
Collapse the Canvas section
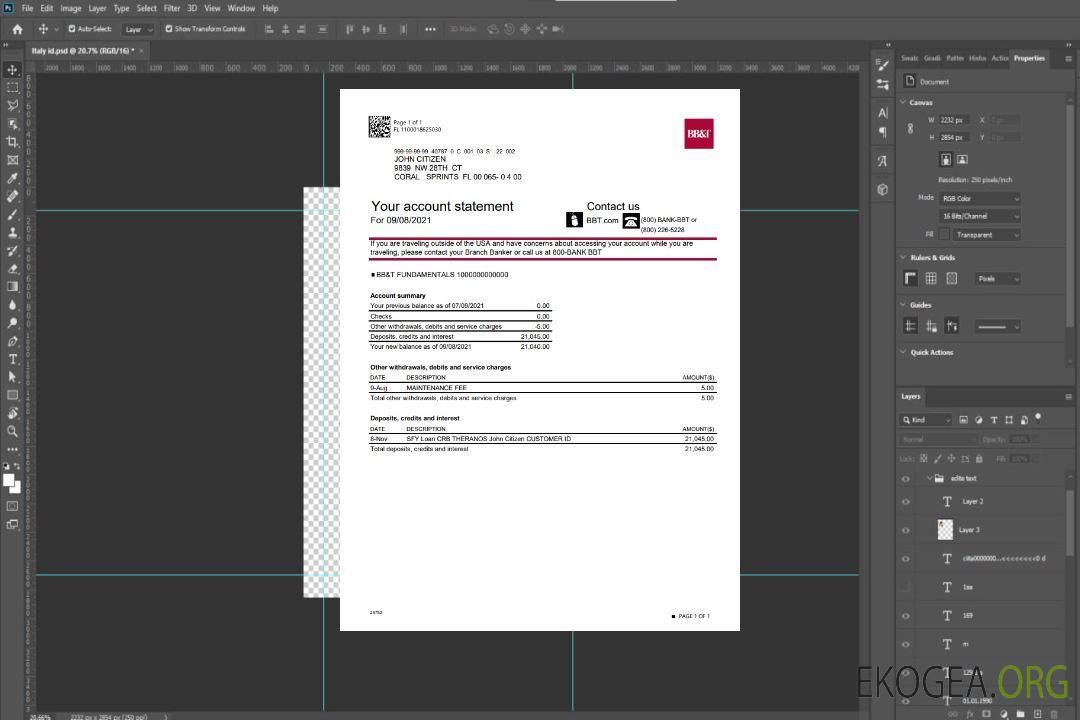click(x=903, y=102)
